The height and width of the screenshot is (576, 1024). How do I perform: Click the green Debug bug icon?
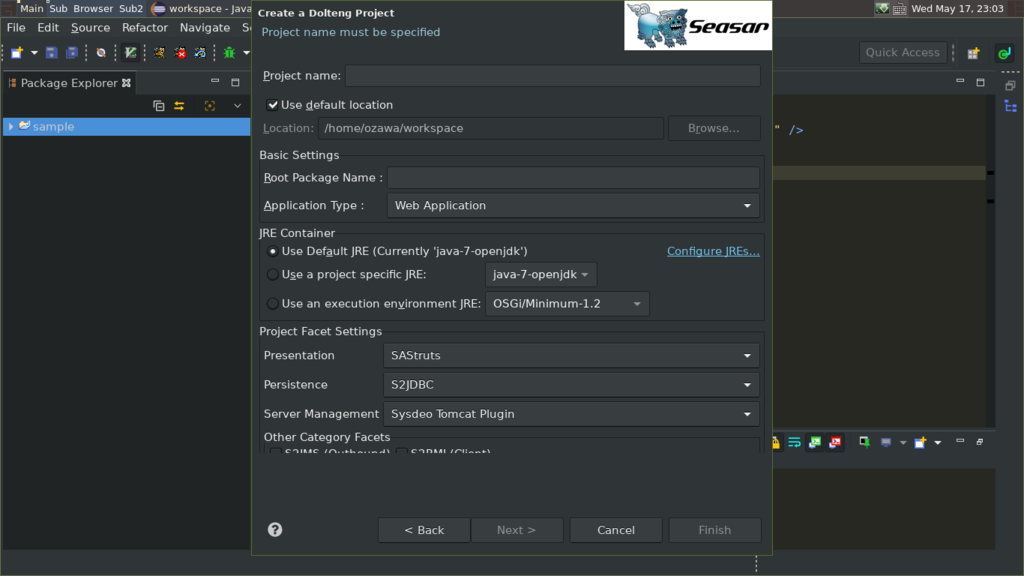click(x=229, y=53)
